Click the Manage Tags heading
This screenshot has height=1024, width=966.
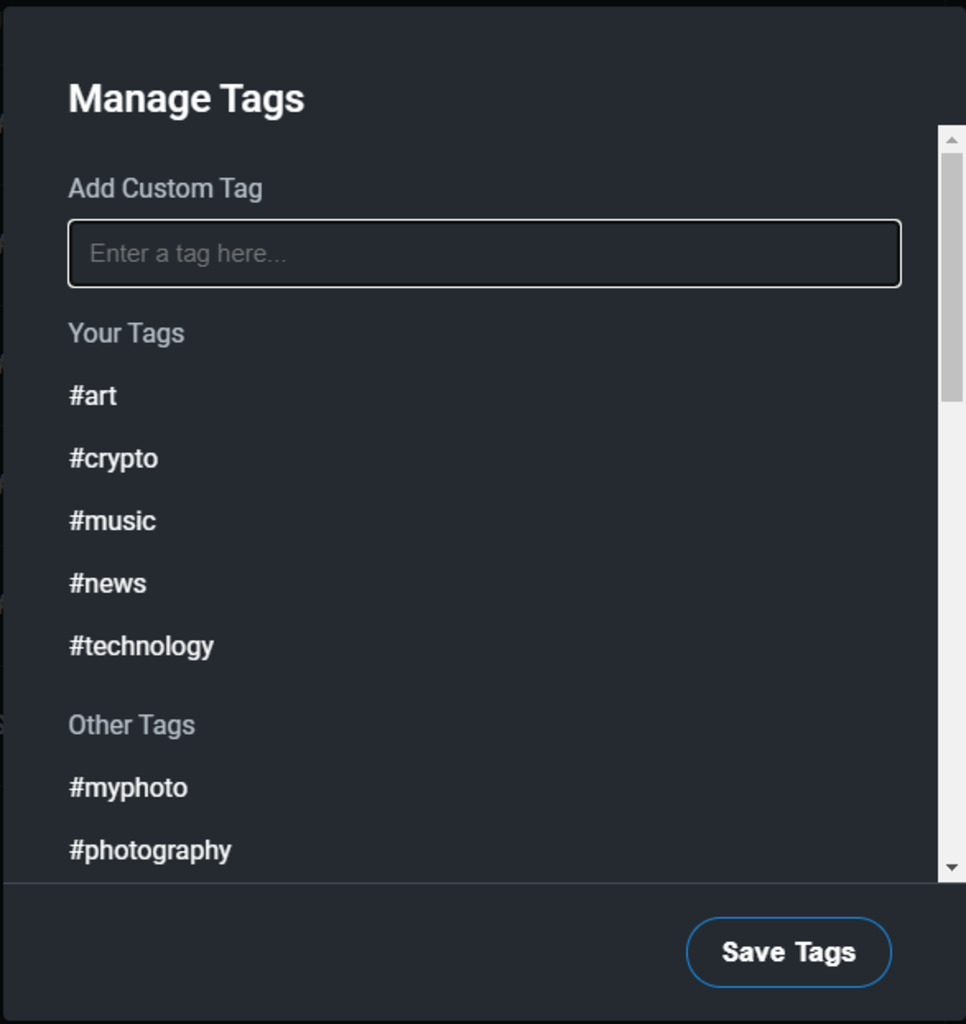coord(186,99)
